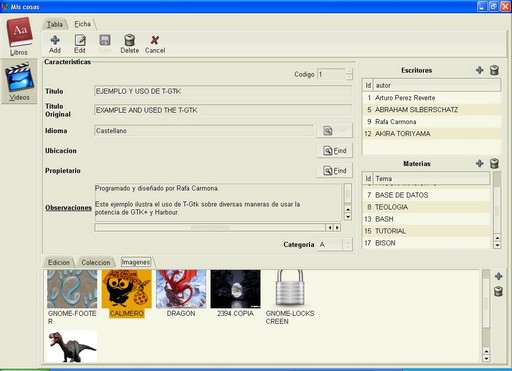Click the Find button for Propietario
The image size is (512, 371).
pyautogui.click(x=335, y=171)
